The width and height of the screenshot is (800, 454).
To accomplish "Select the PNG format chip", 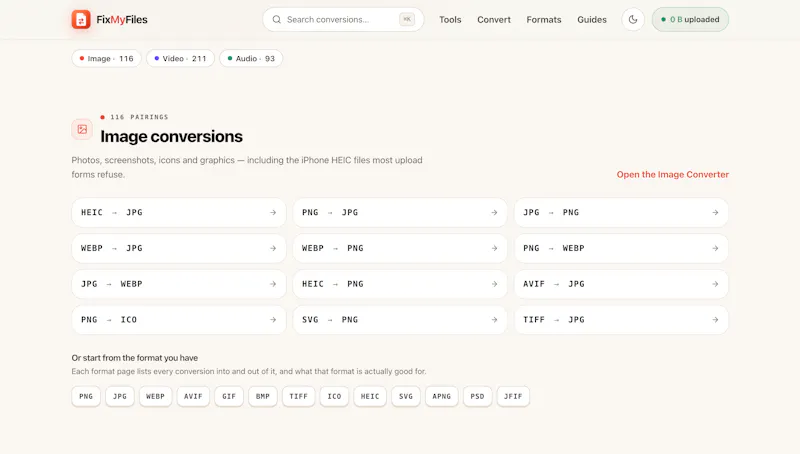I will point(86,396).
